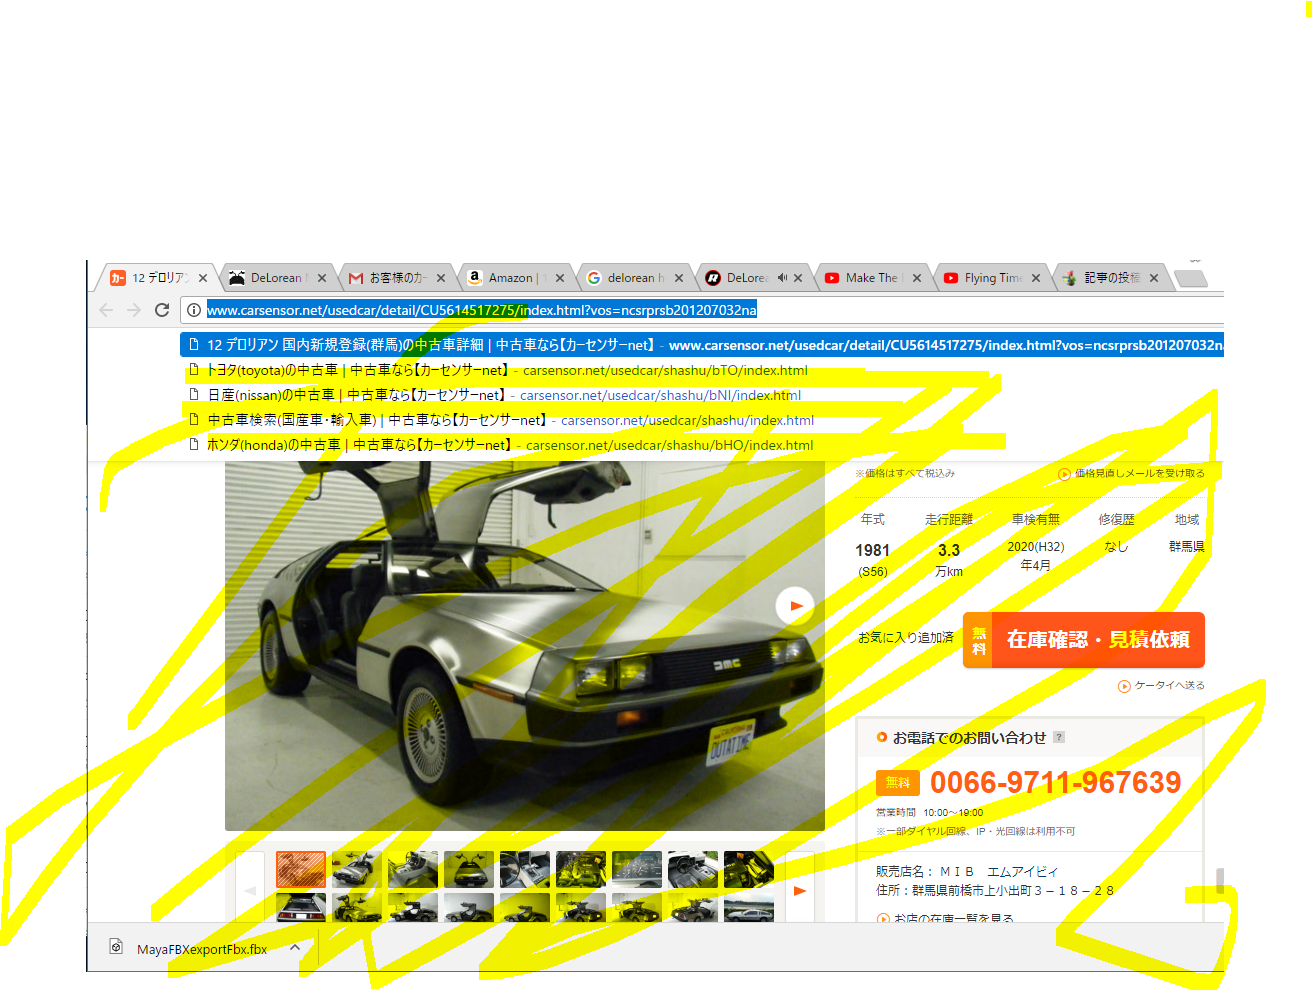Go back with the back arrow
This screenshot has width=1312, height=990.
pos(106,310)
